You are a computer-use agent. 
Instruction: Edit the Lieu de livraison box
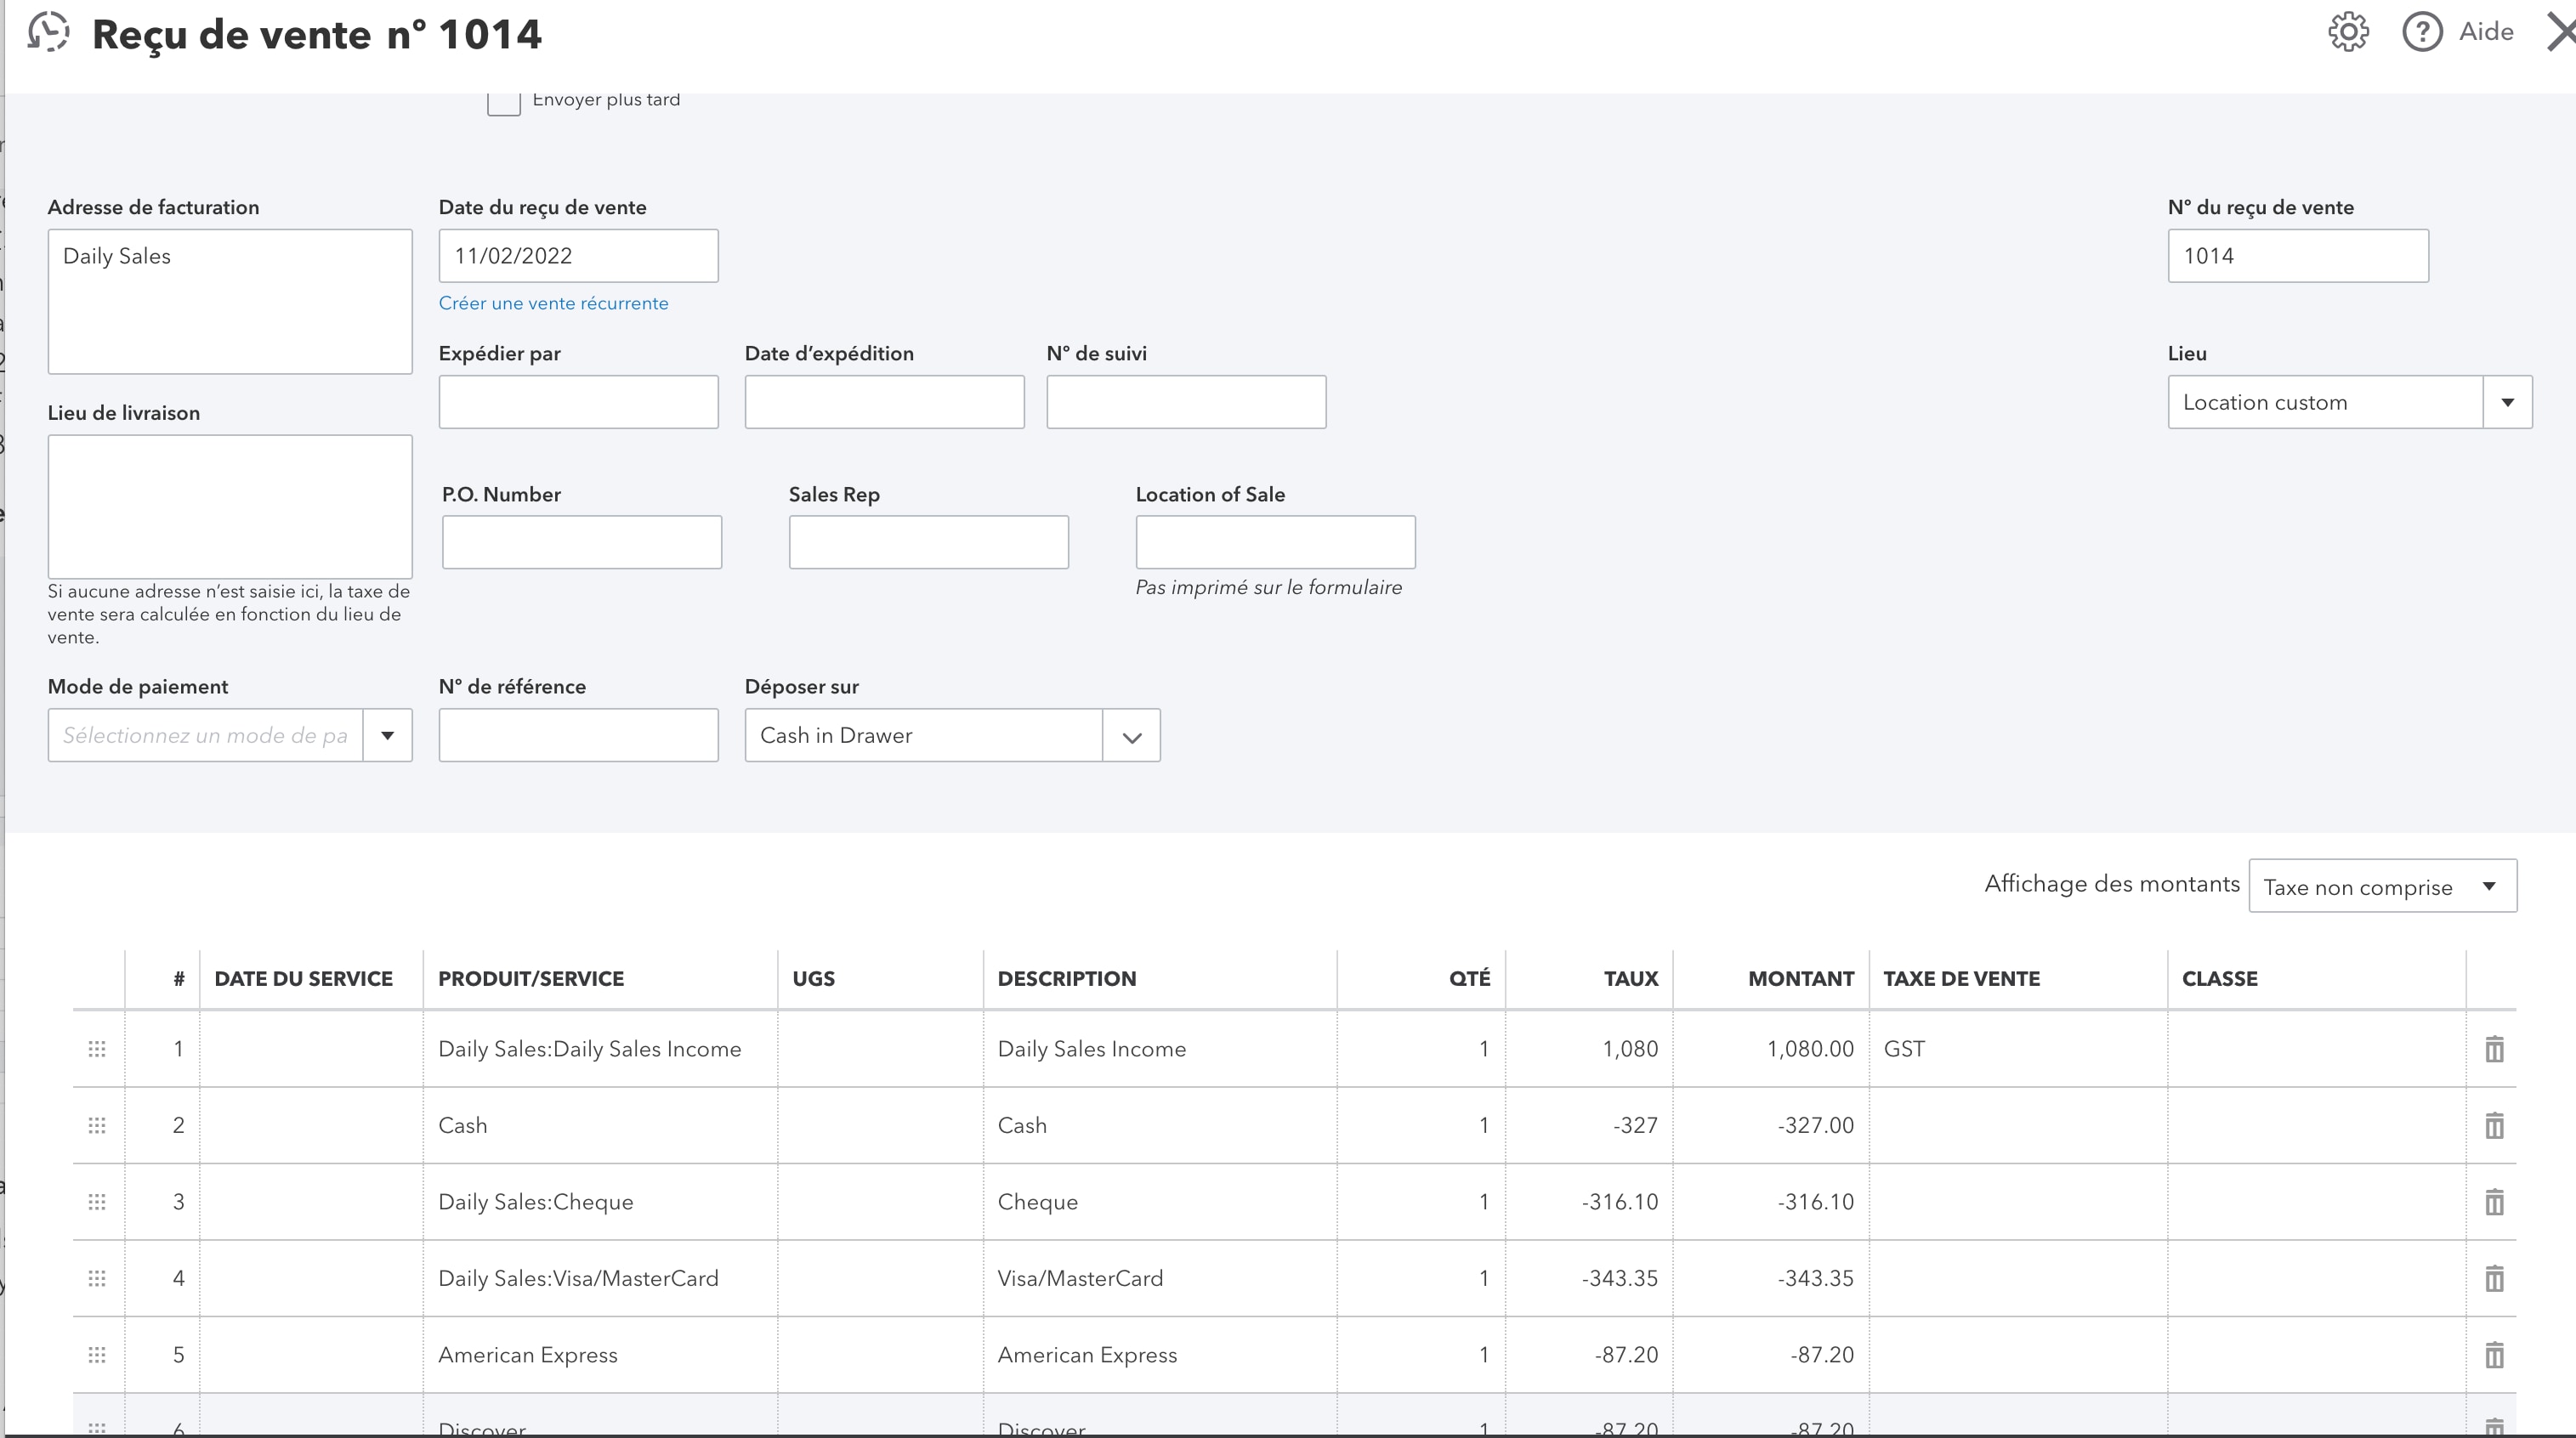230,506
